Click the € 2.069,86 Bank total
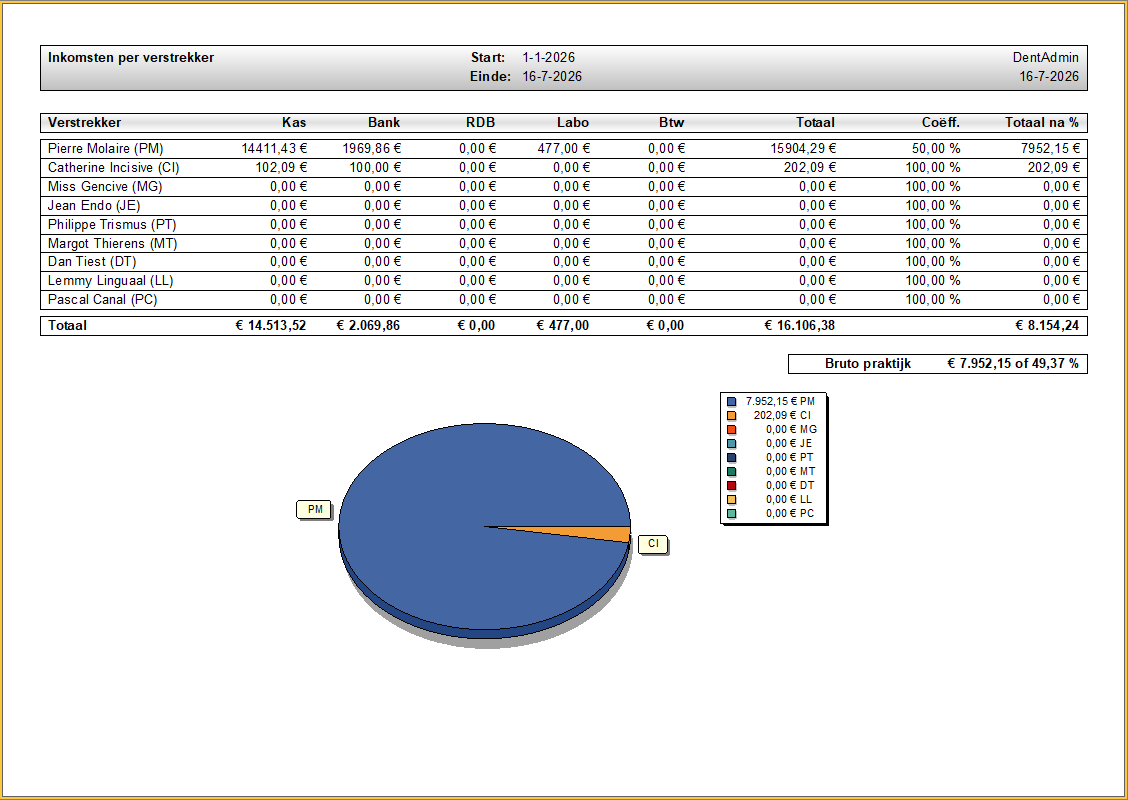 pos(368,326)
